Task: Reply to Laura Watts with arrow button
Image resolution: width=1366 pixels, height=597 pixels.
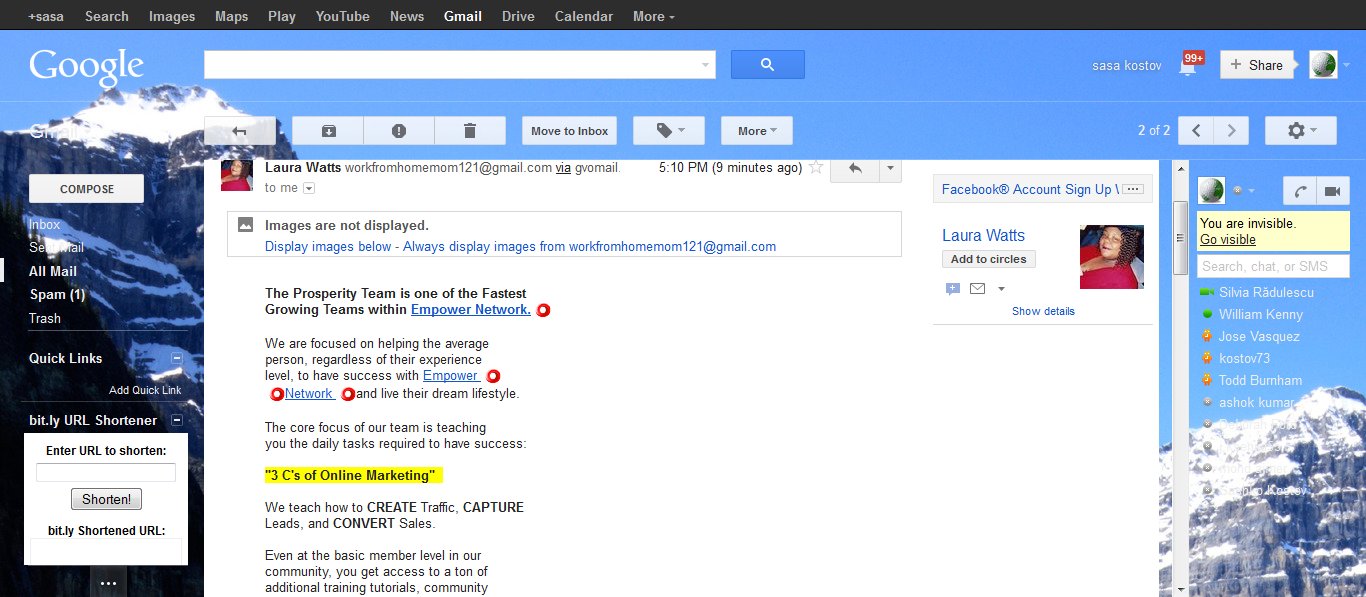Action: click(x=855, y=169)
